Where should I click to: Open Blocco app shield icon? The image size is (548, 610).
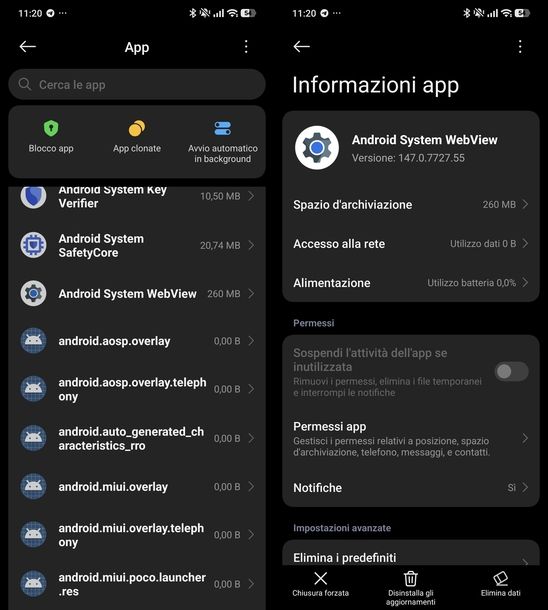point(51,128)
